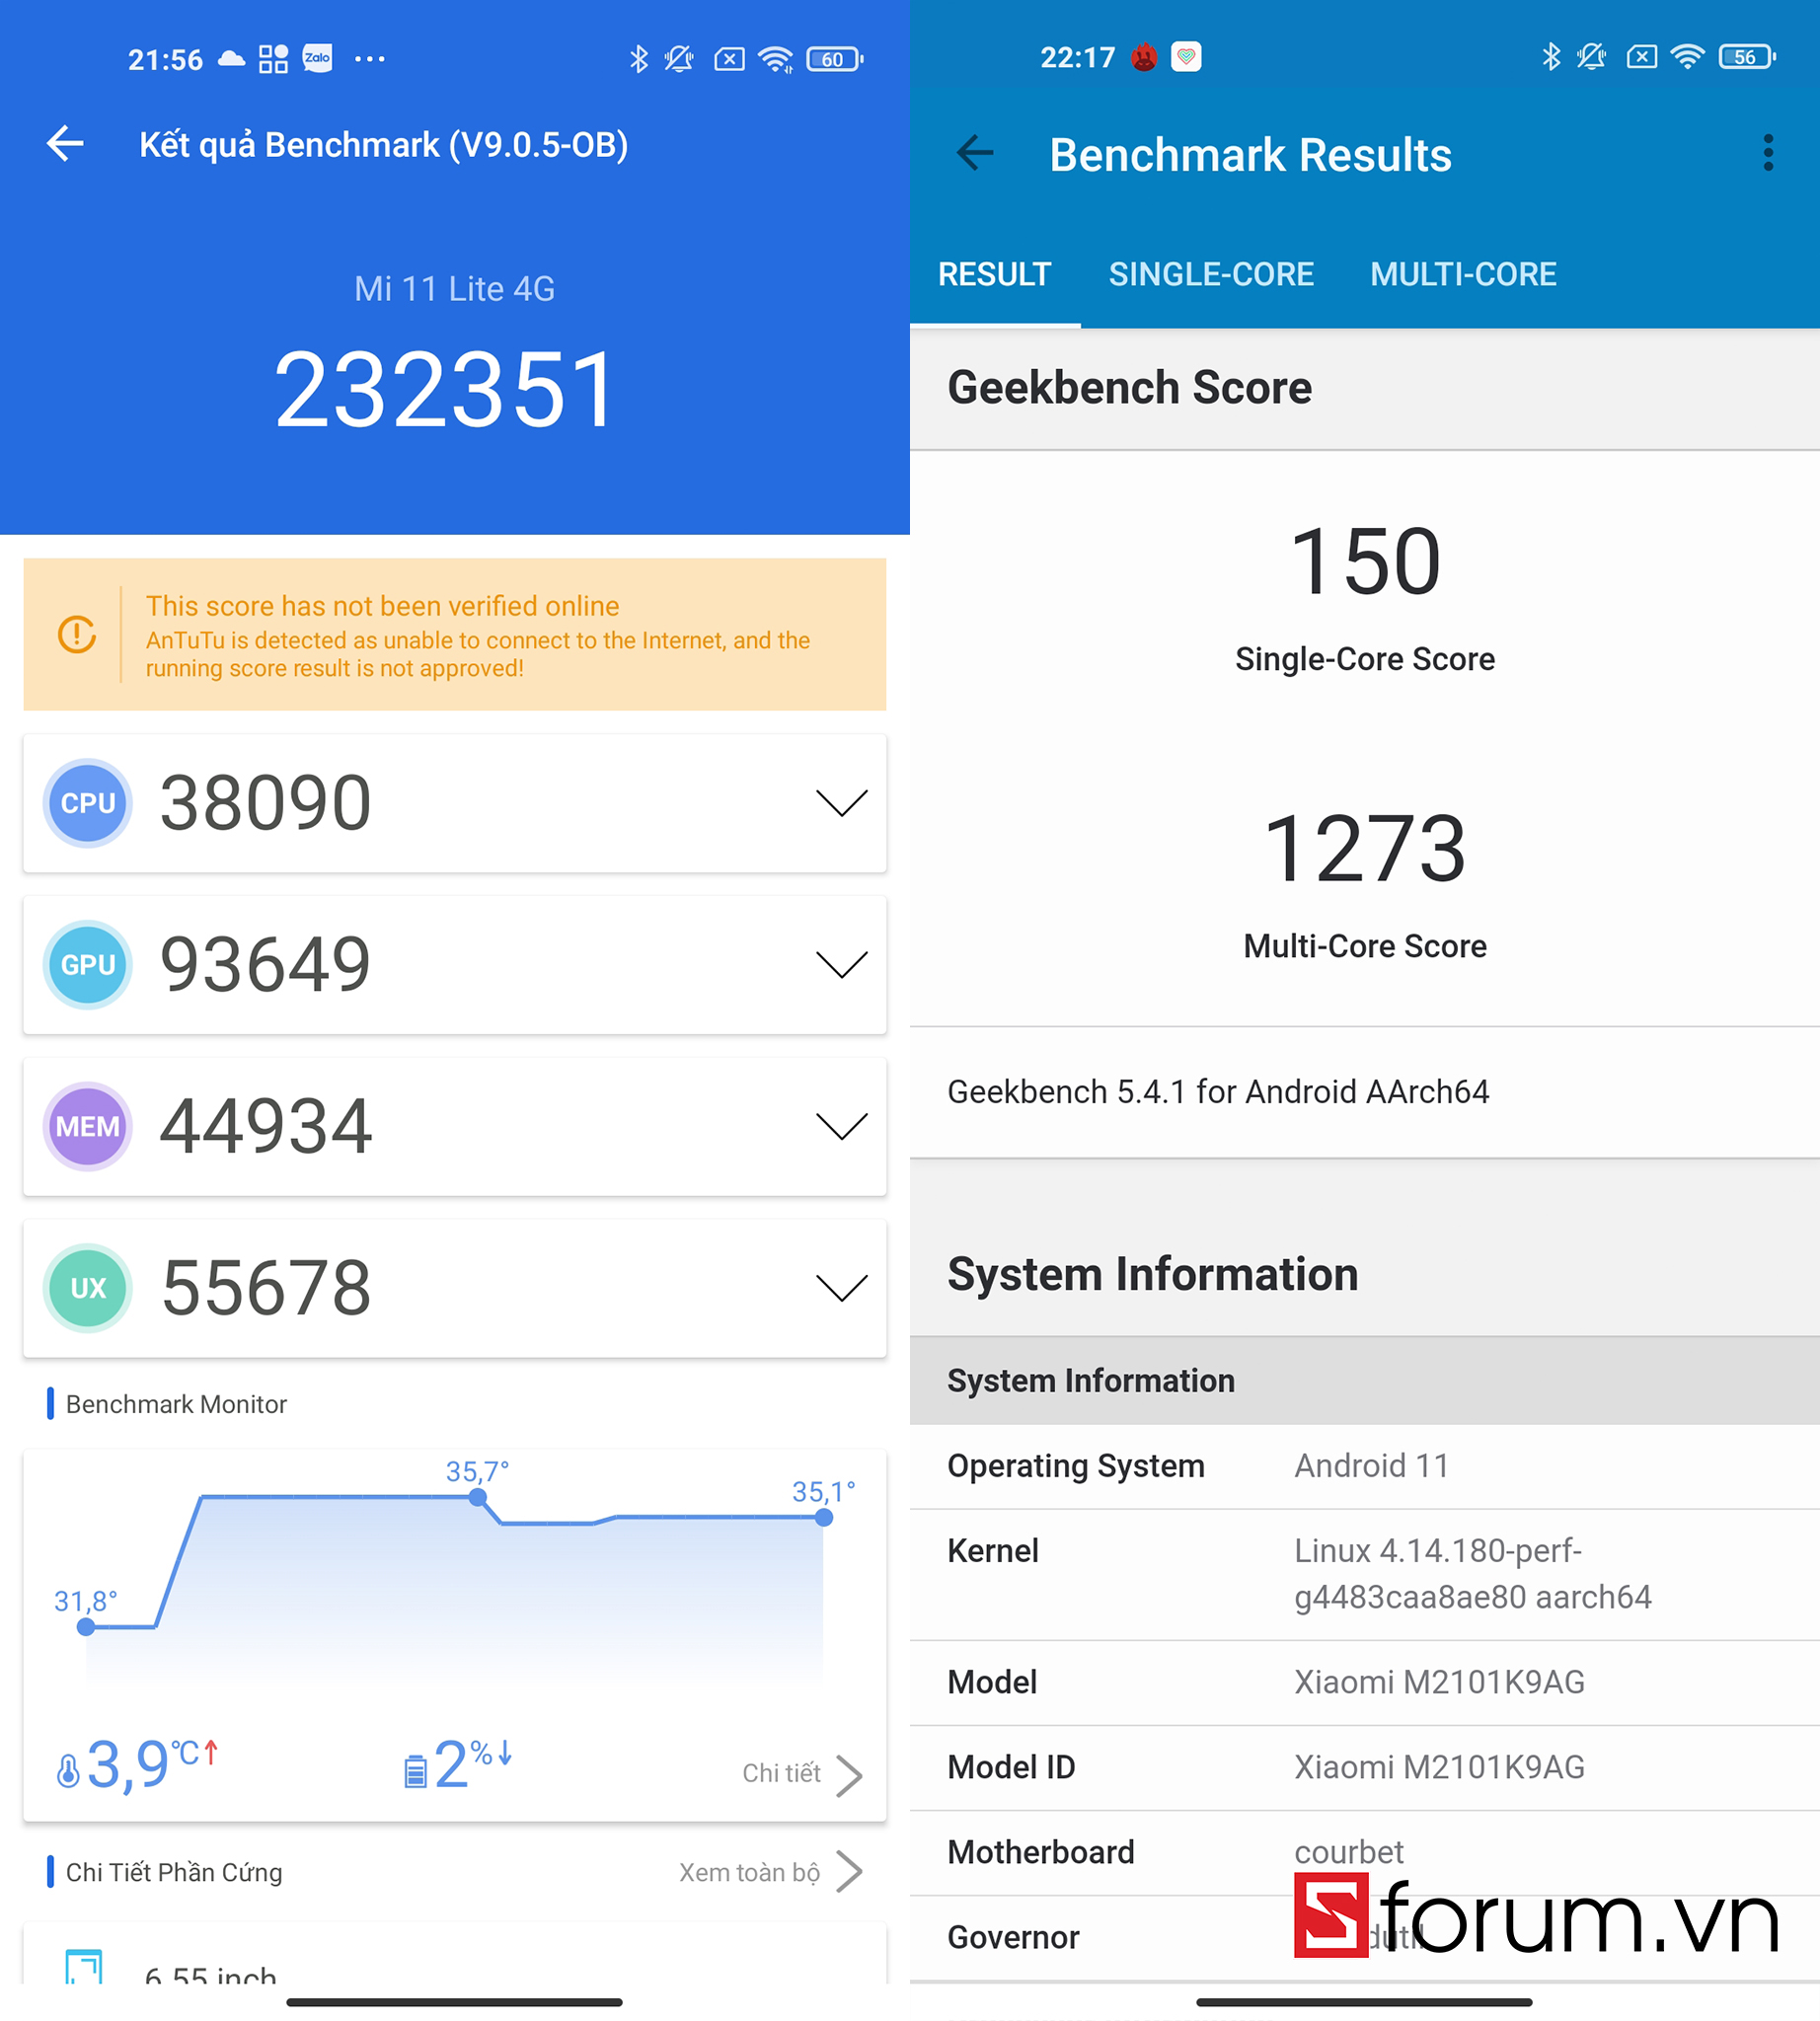Tap the back arrow in Geekbench results
Image resolution: width=1820 pixels, height=2021 pixels.
click(975, 154)
